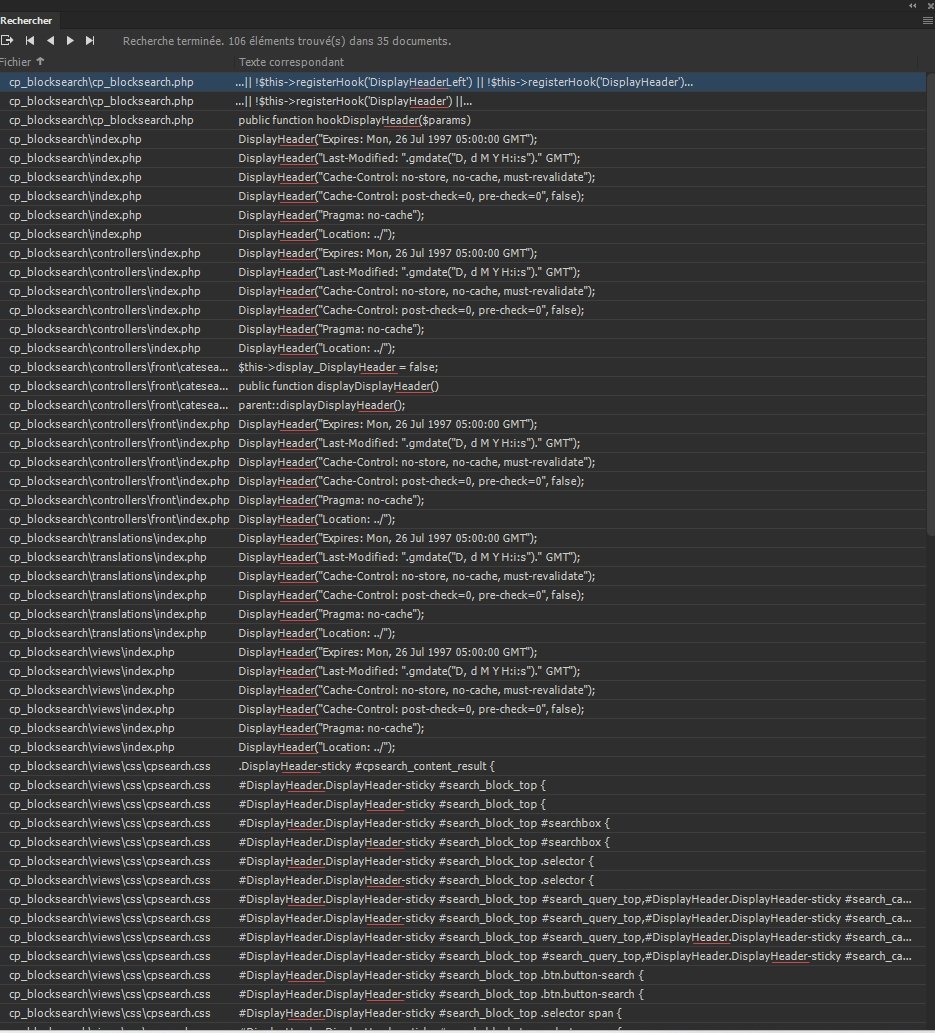Select the registerHook('DisplayHeaderLeft') result row
The height and width of the screenshot is (1033, 935).
click(x=463, y=82)
